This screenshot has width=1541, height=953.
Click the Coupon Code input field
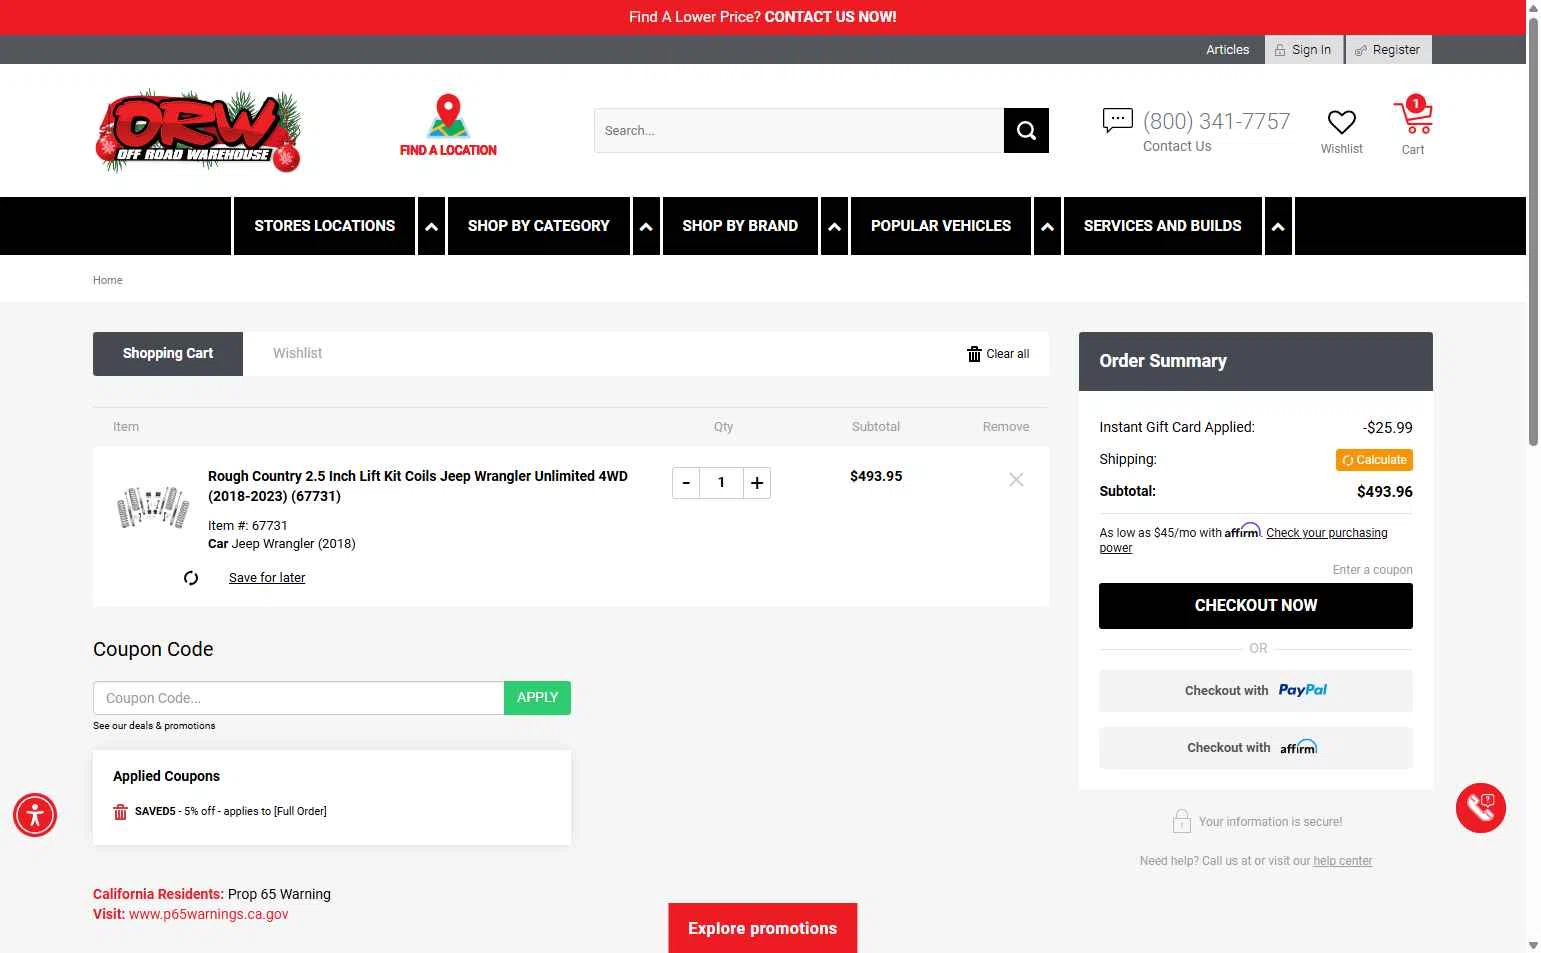[298, 698]
